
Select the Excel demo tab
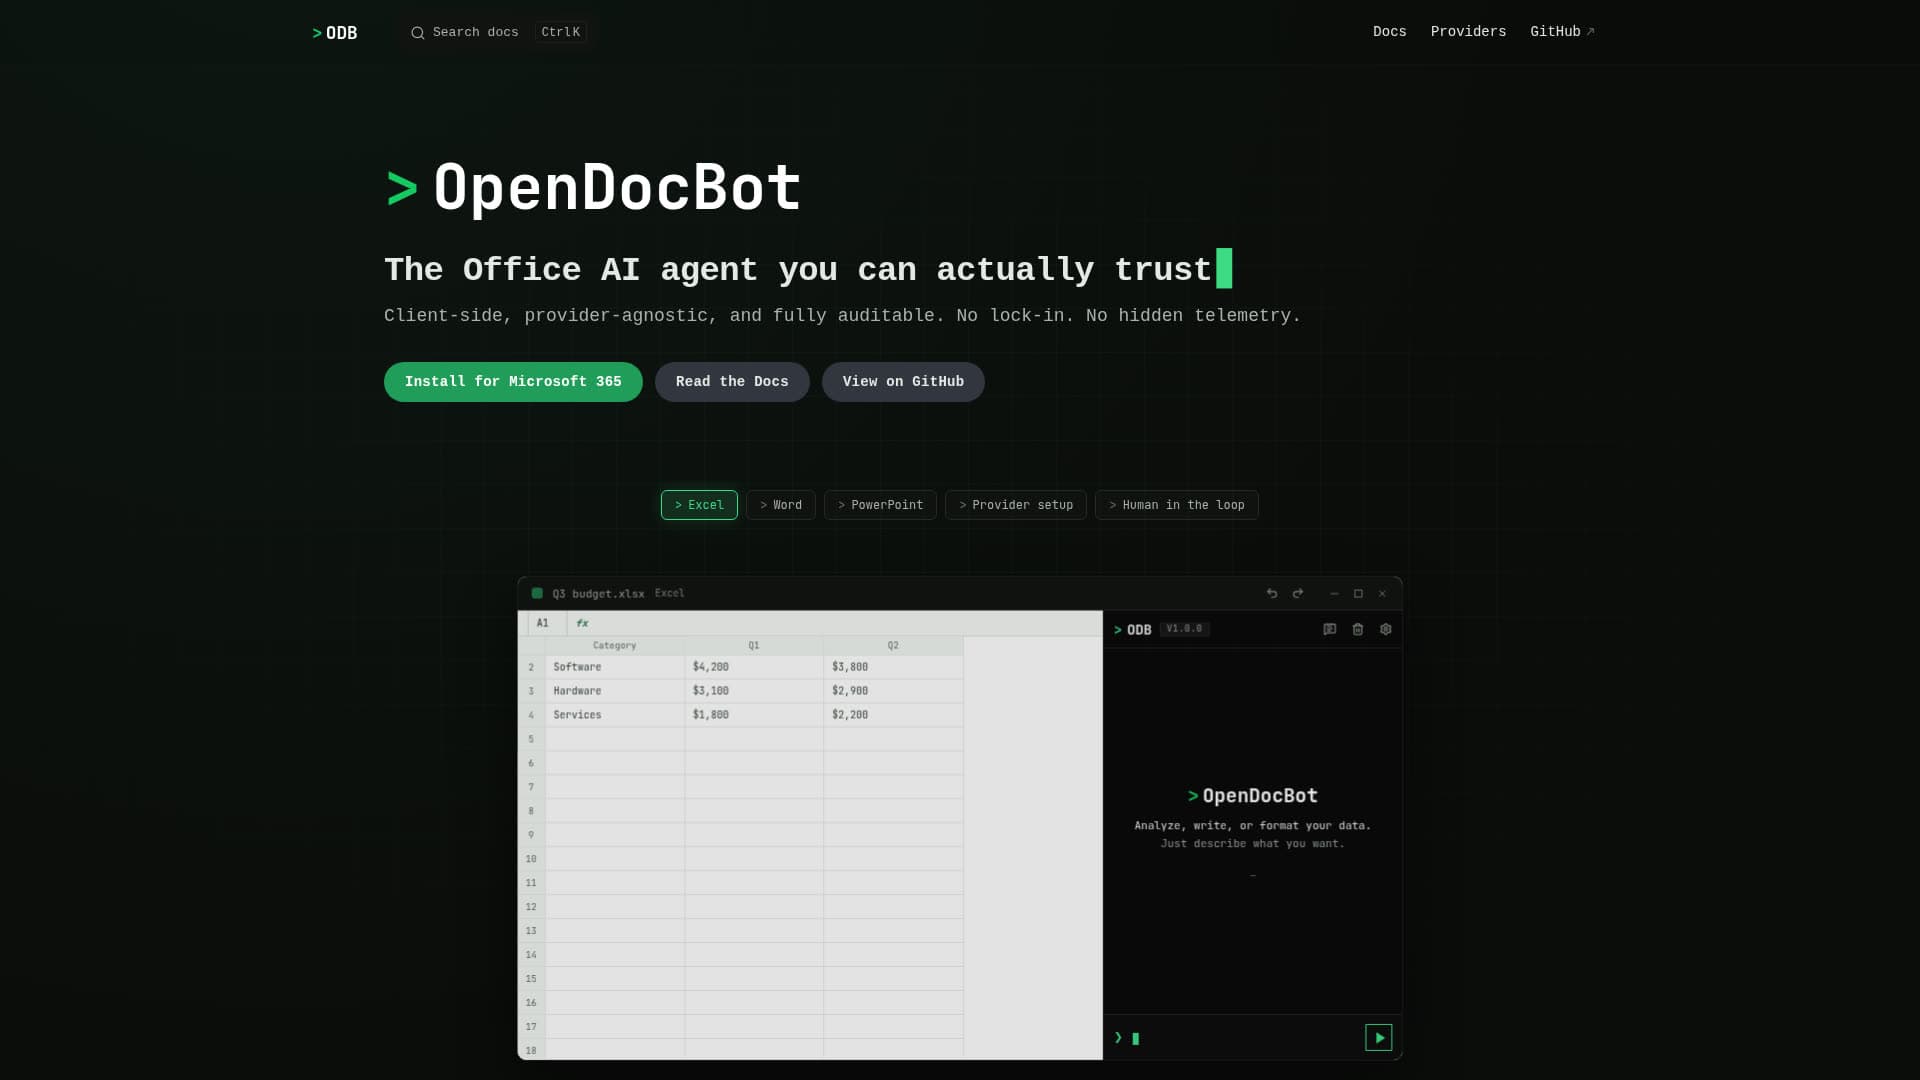point(699,505)
